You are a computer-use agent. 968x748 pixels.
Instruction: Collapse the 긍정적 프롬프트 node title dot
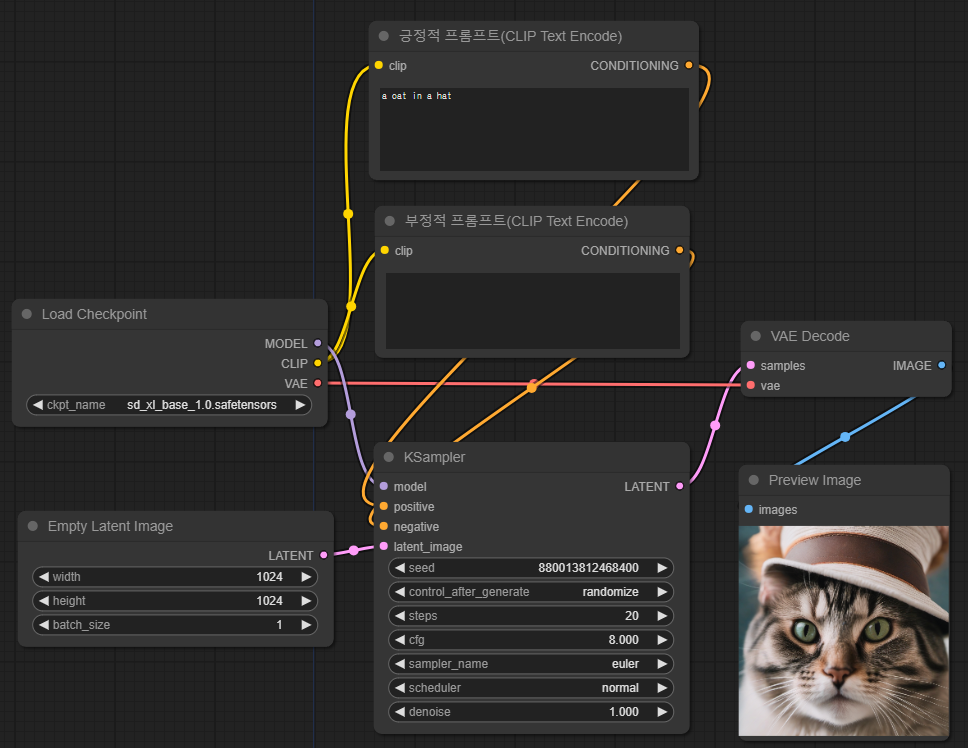point(383,36)
